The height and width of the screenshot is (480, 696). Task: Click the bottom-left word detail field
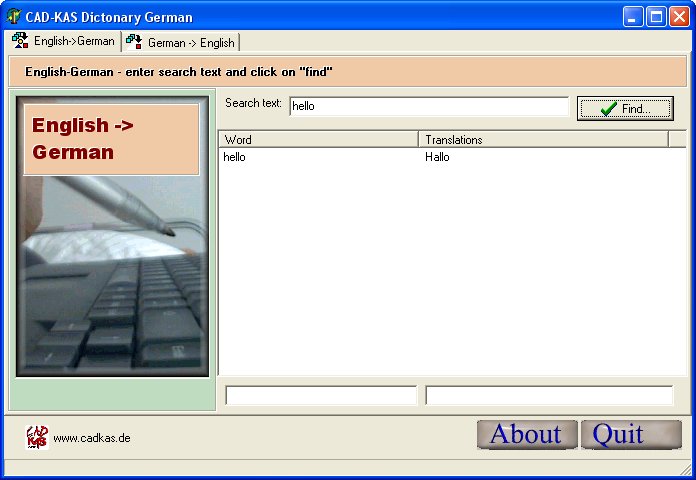pyautogui.click(x=320, y=395)
